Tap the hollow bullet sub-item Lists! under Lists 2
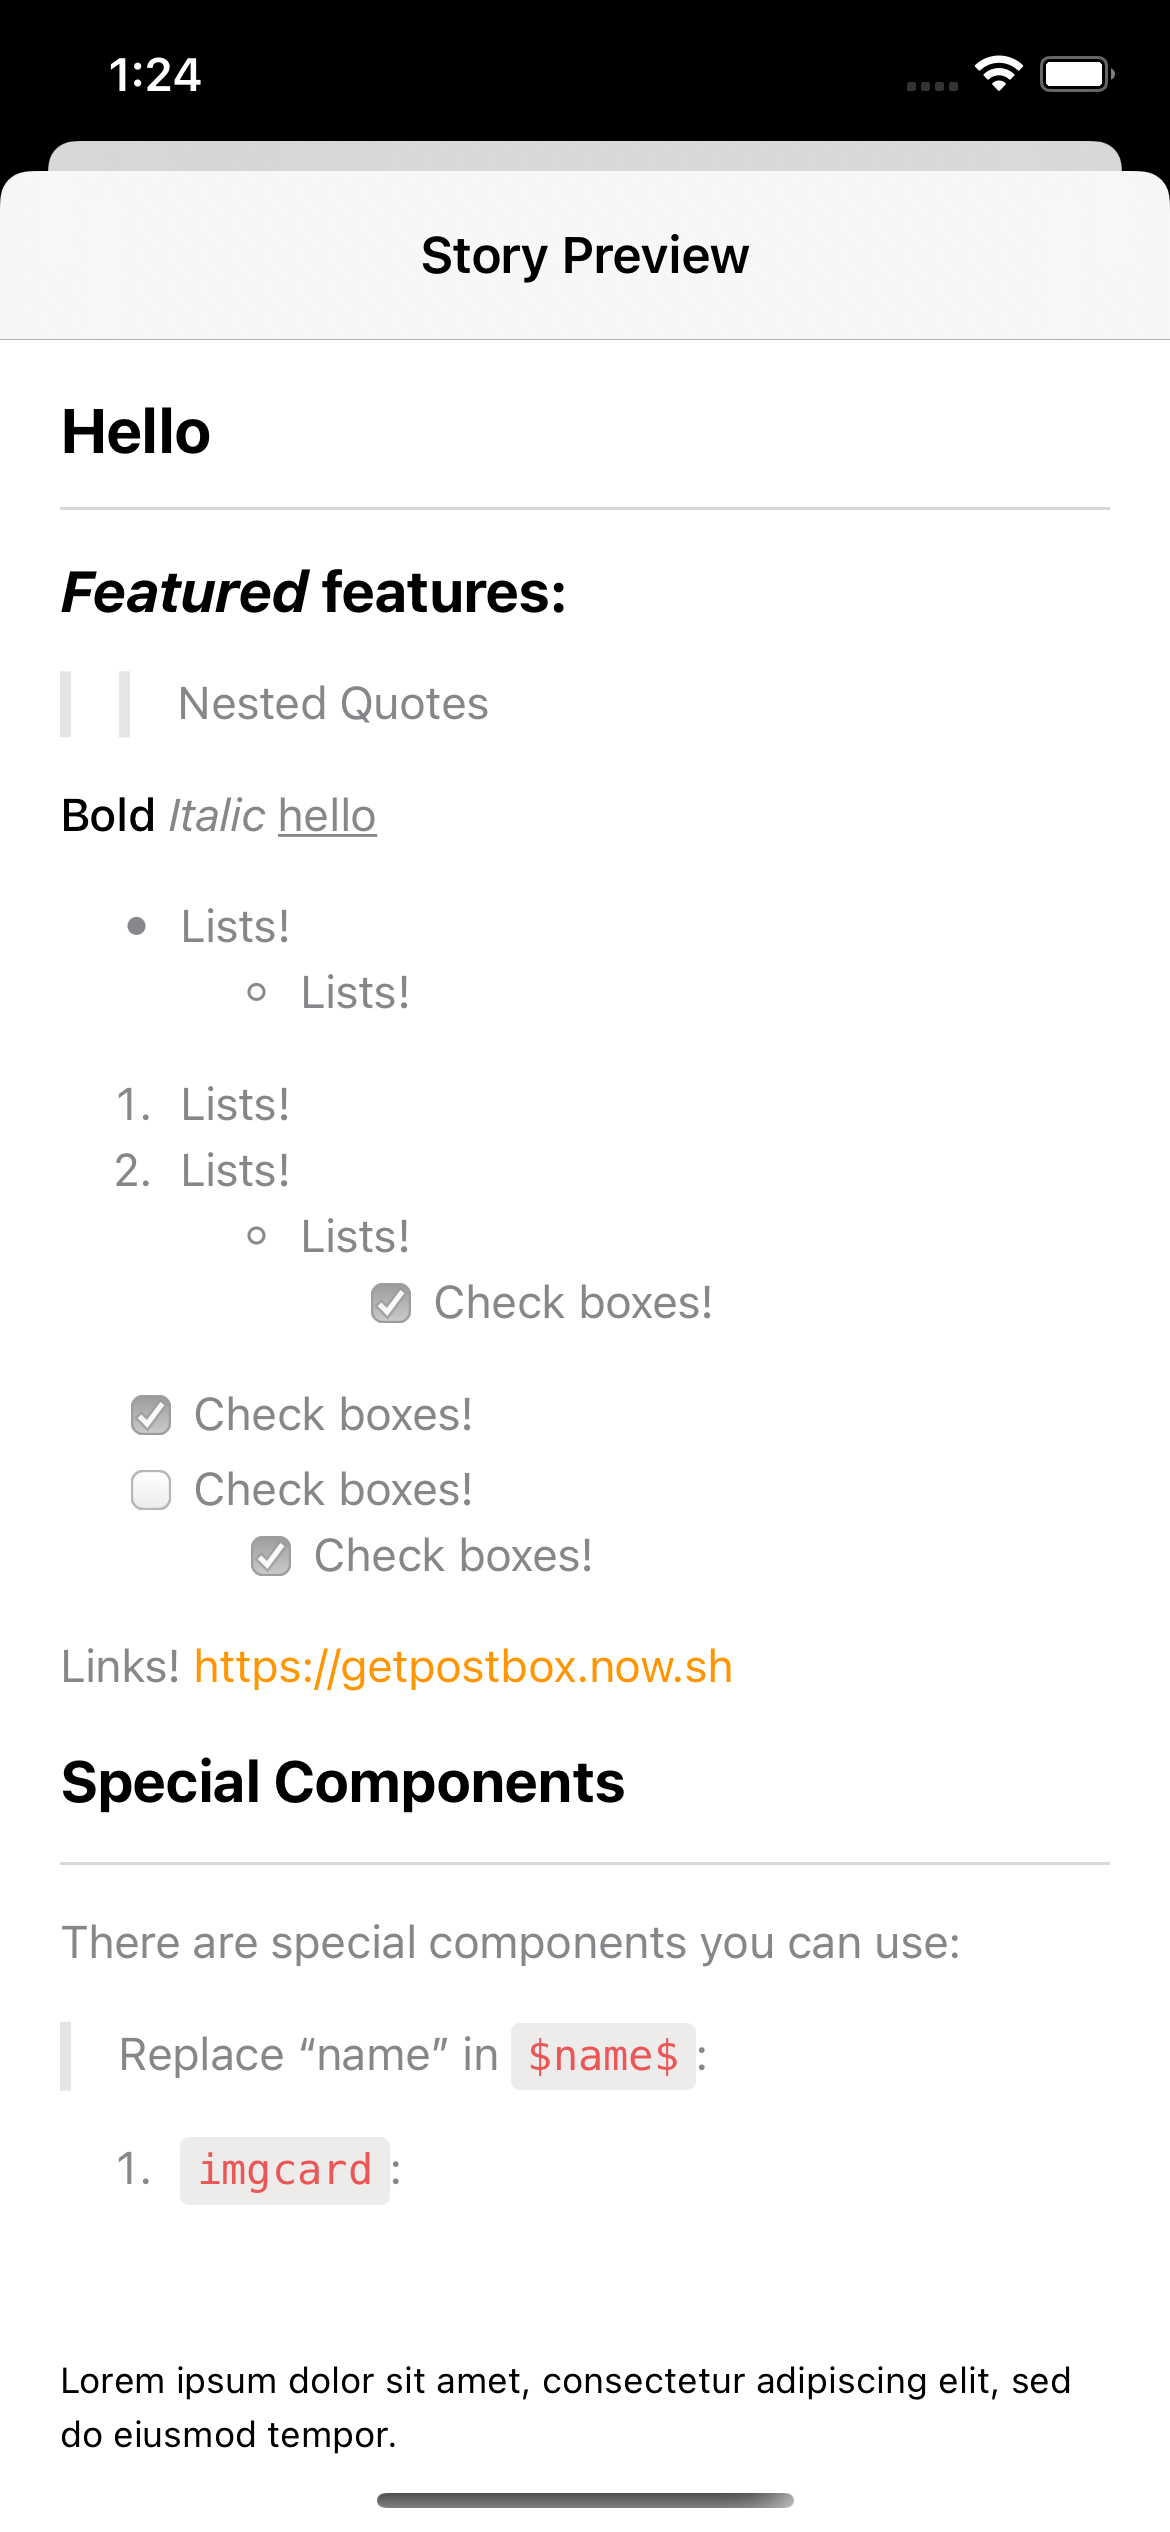 (x=355, y=1237)
